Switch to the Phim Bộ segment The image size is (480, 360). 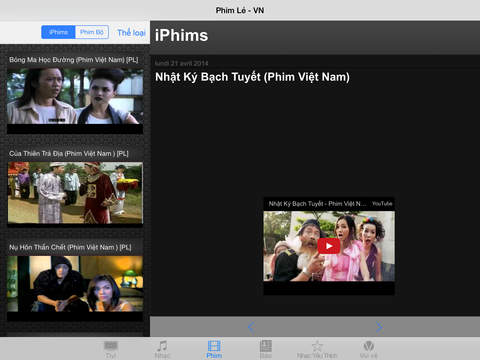tap(92, 32)
